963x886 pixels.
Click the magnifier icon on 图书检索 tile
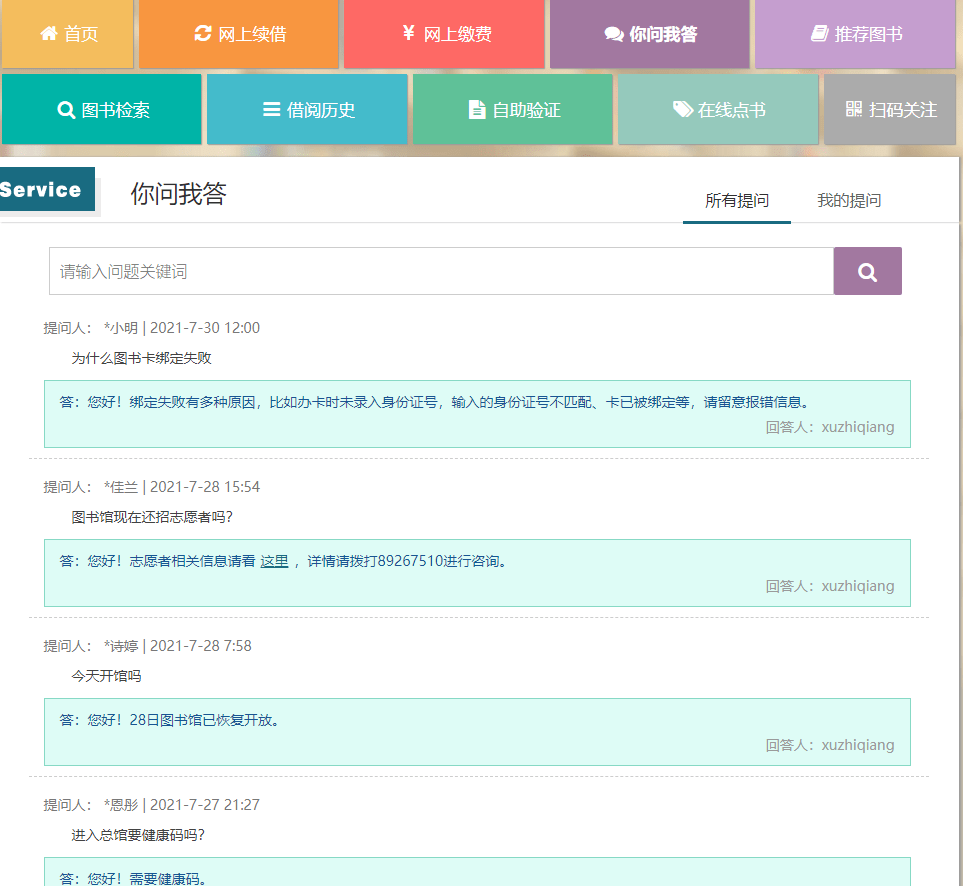point(67,110)
